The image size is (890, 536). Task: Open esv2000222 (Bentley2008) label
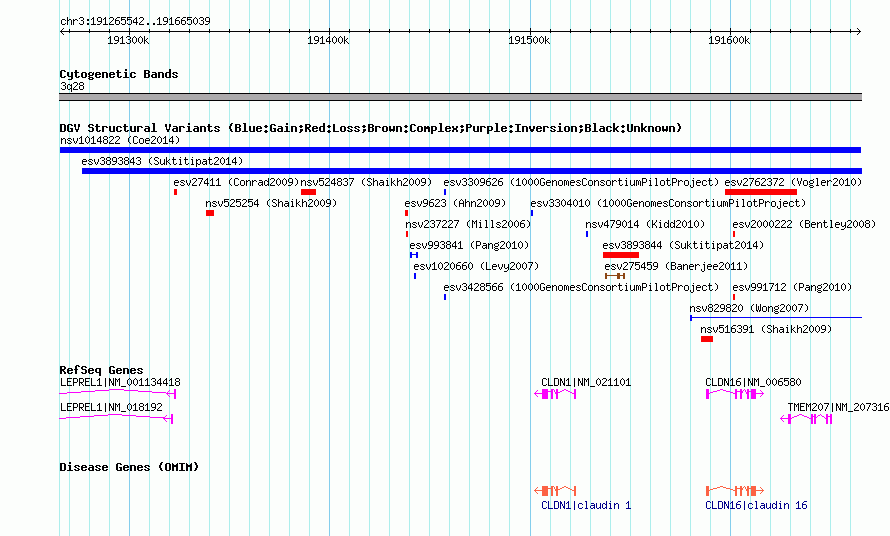pyautogui.click(x=804, y=224)
